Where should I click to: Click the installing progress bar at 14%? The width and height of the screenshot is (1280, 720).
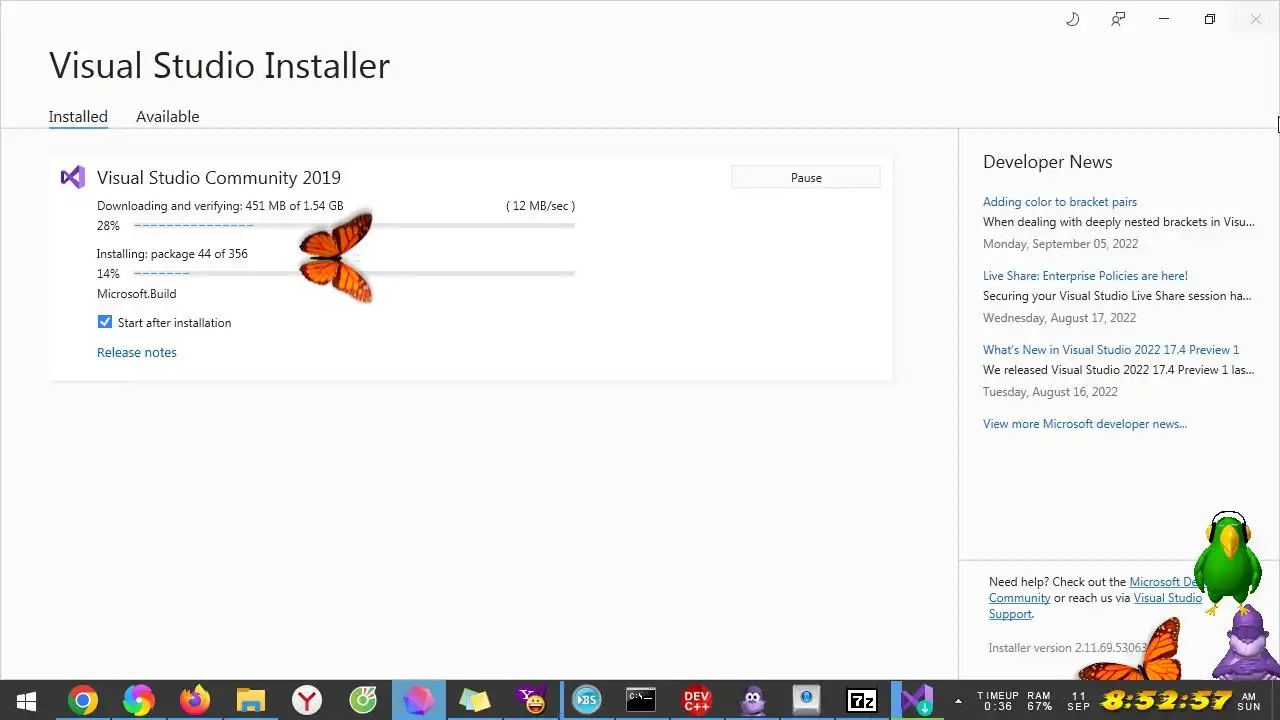point(354,273)
